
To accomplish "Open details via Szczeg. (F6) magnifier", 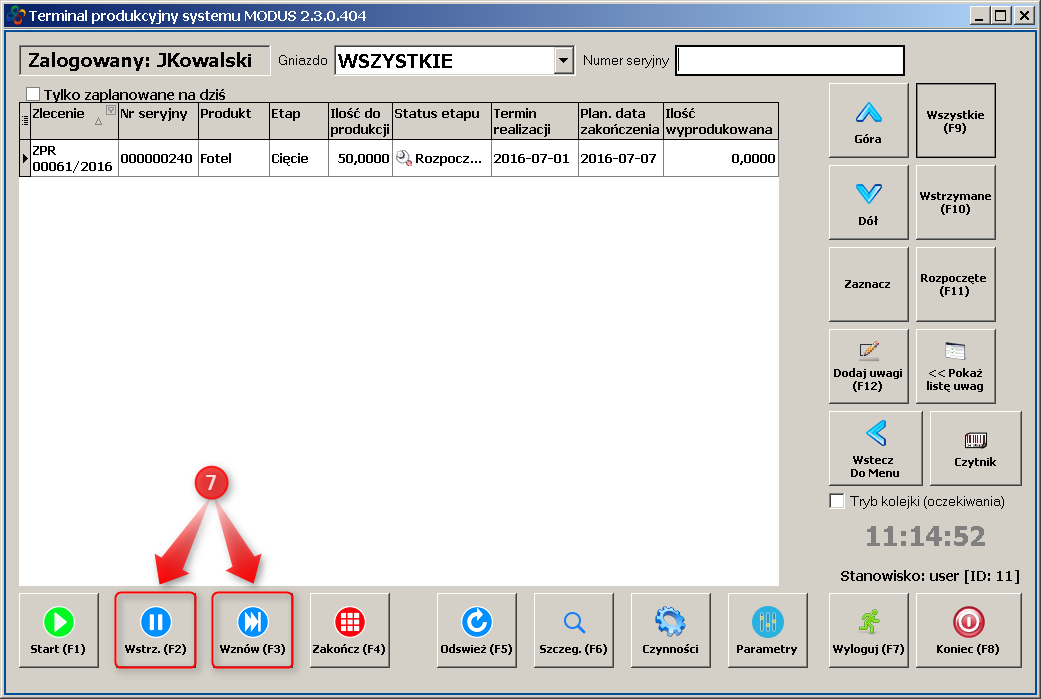I will [573, 630].
